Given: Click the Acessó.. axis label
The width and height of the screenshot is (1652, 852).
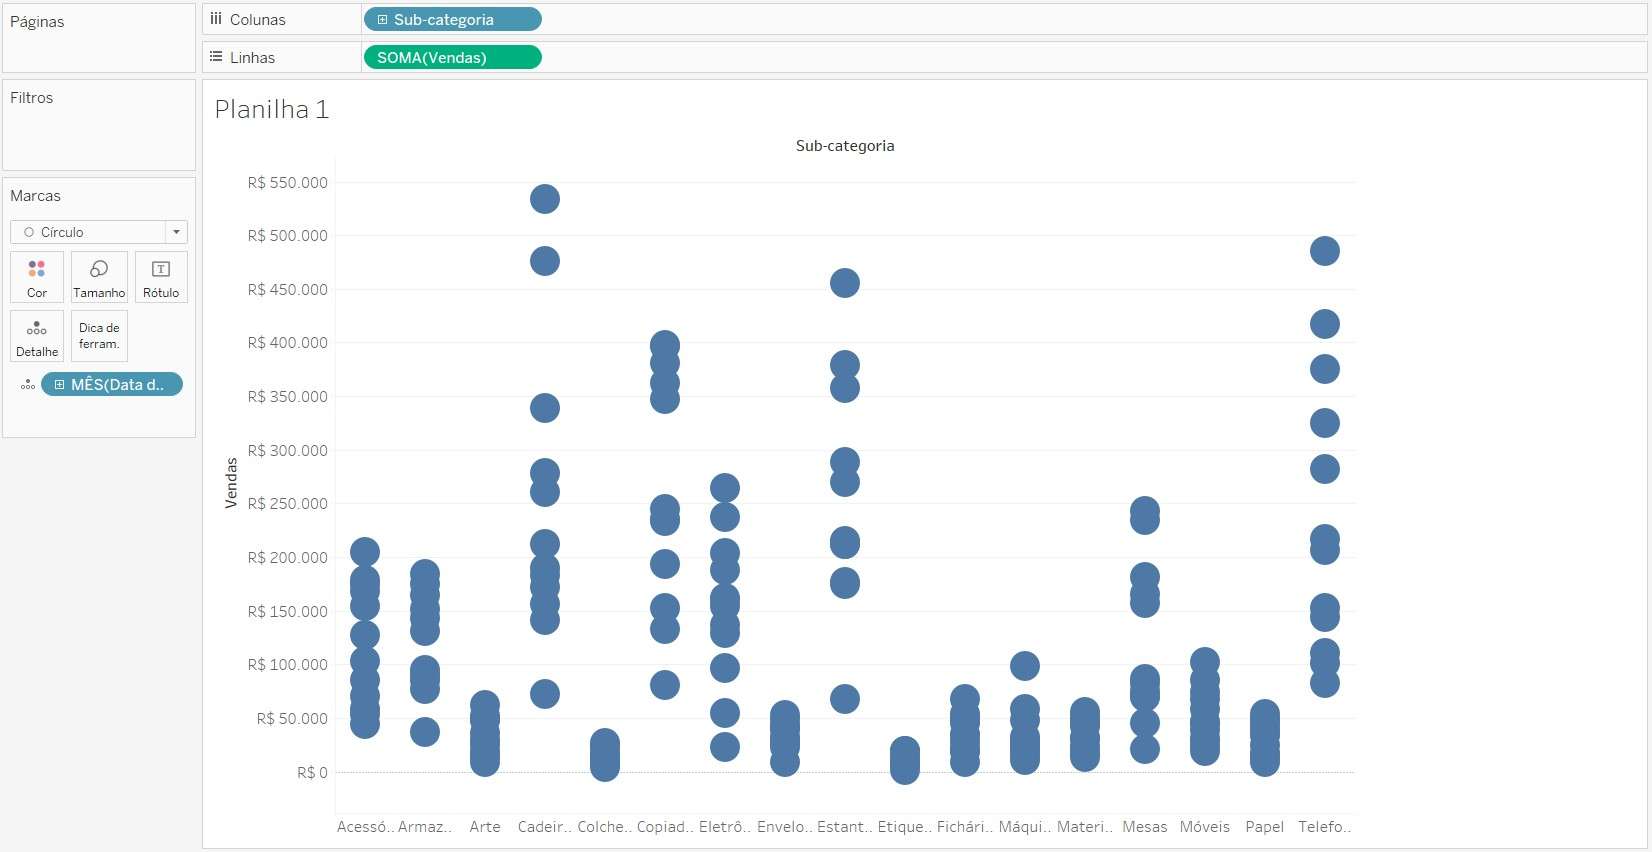Looking at the screenshot, I should (365, 827).
